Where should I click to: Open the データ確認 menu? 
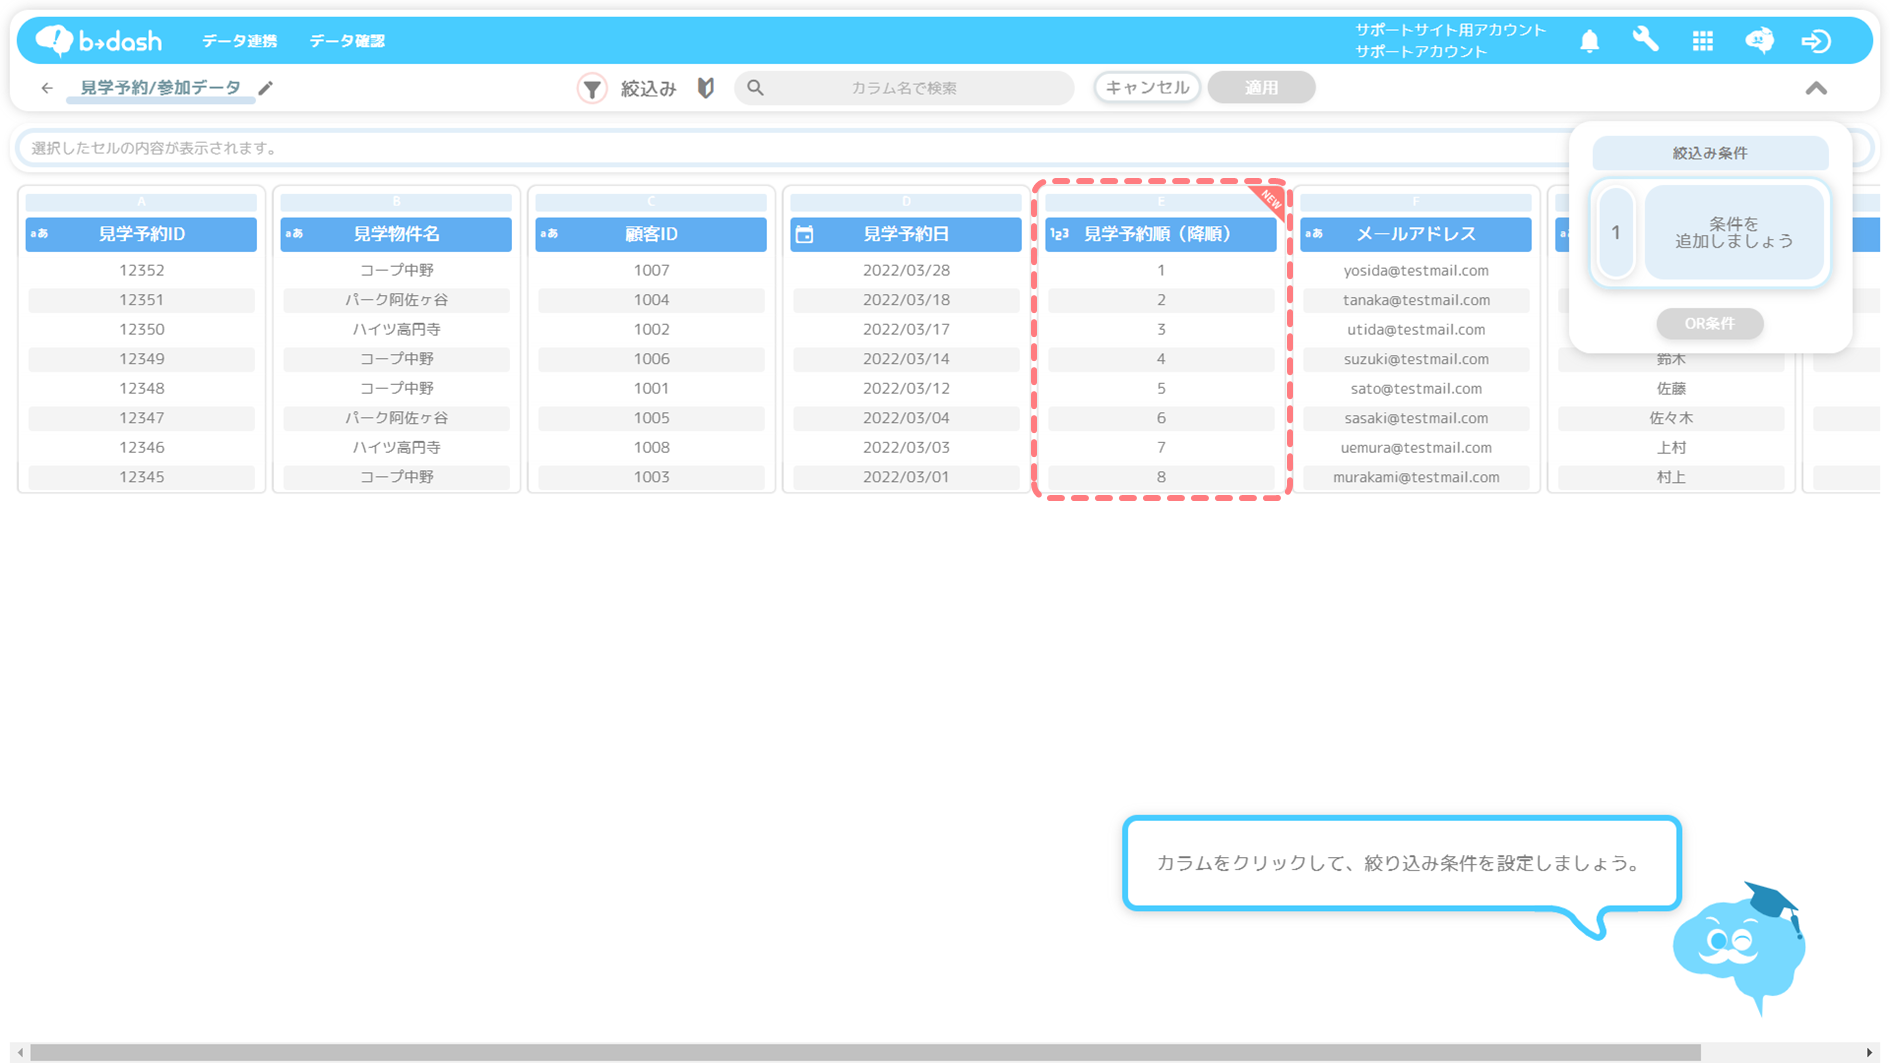pos(347,41)
